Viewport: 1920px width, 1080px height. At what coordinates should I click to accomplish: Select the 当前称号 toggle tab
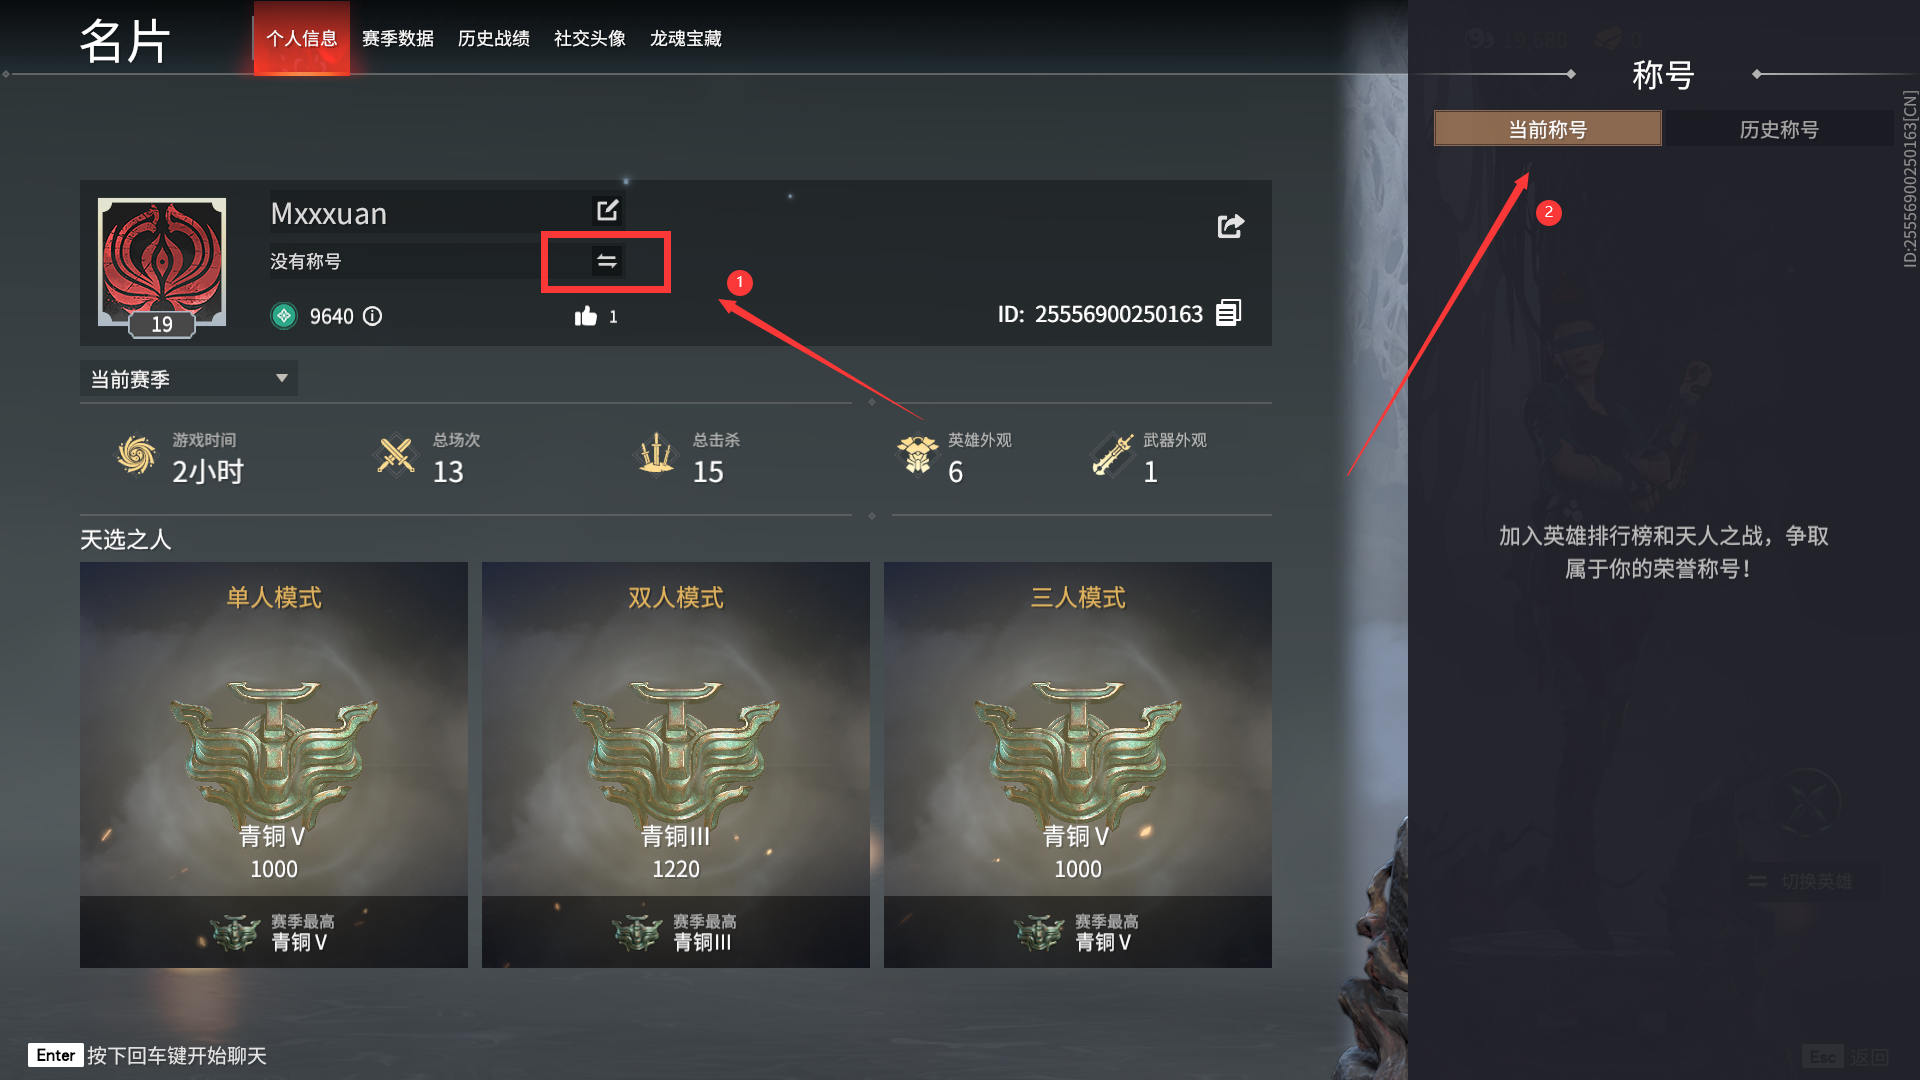tap(1547, 129)
